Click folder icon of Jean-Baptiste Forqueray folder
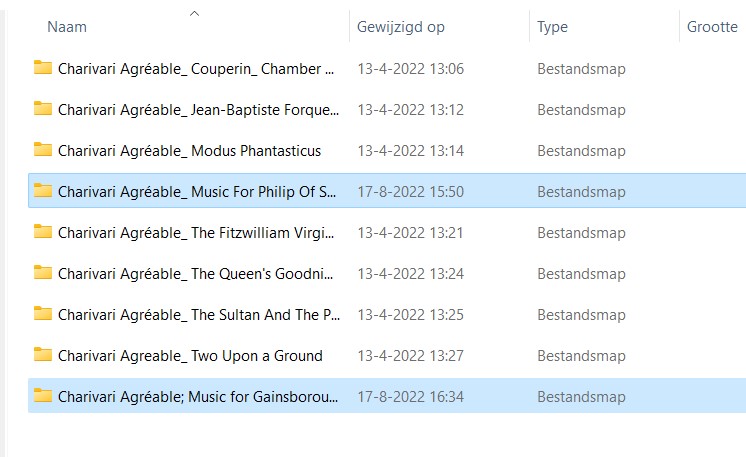Viewport: 746px width, 457px height. click(43, 109)
